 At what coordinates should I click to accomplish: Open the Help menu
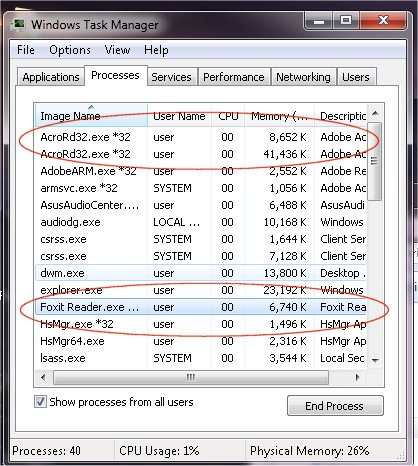(x=156, y=50)
